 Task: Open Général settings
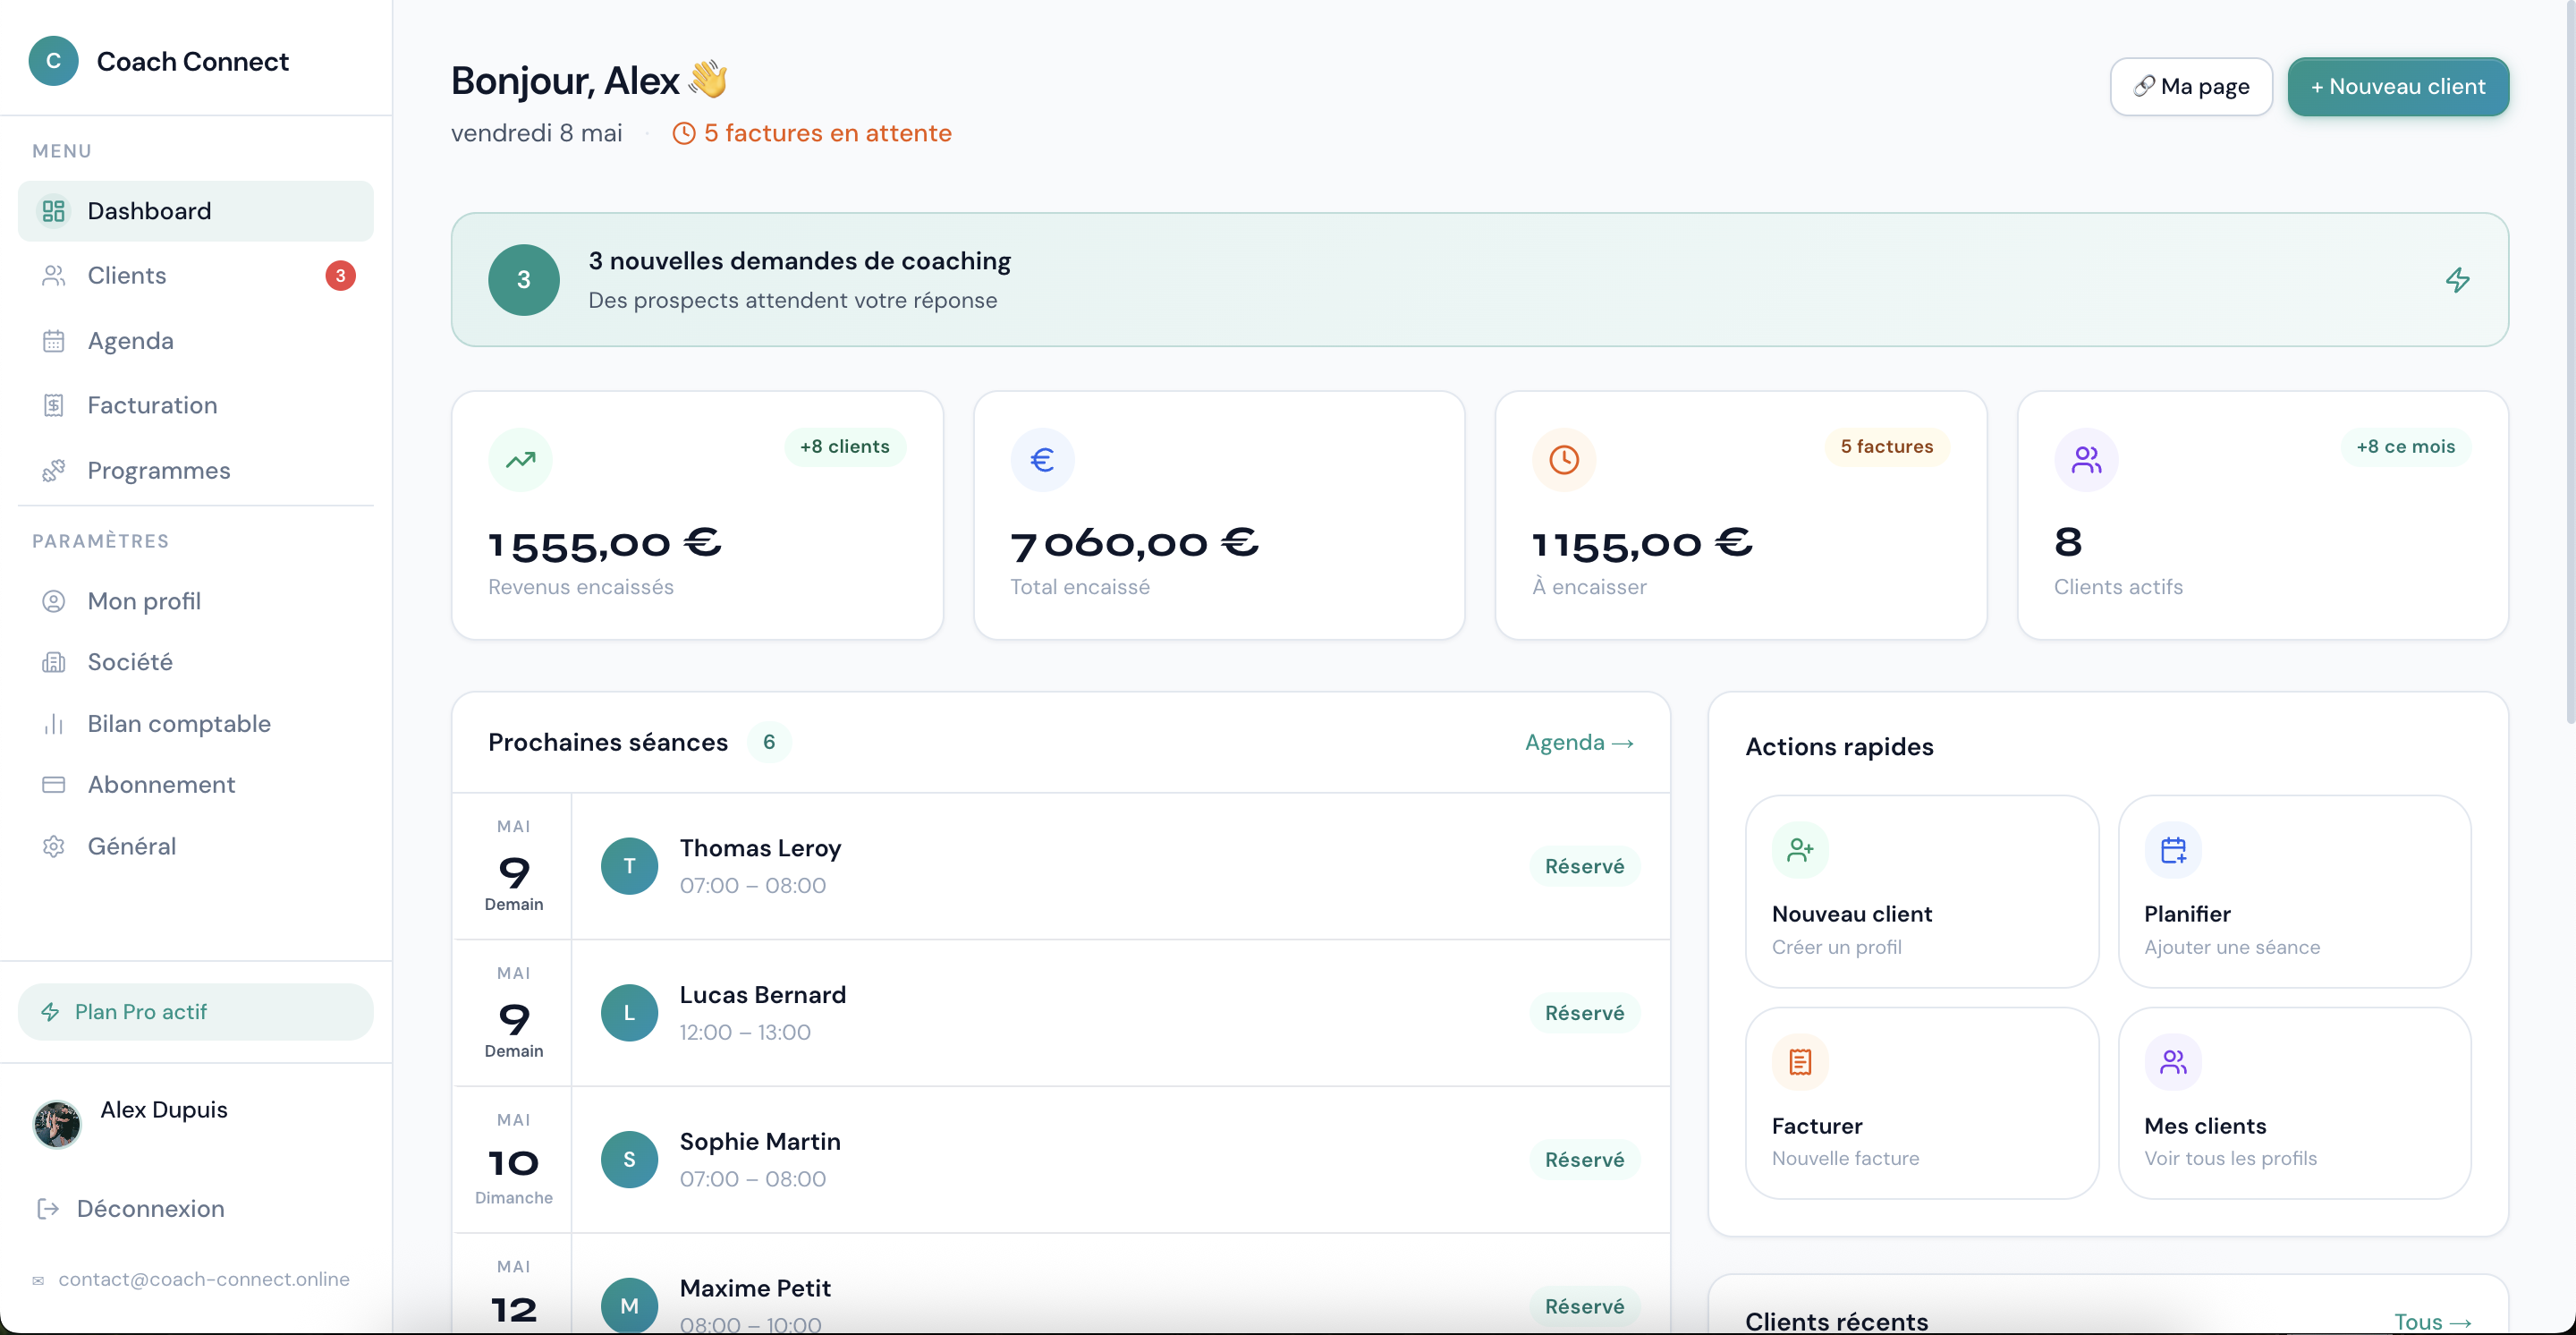pos(196,847)
